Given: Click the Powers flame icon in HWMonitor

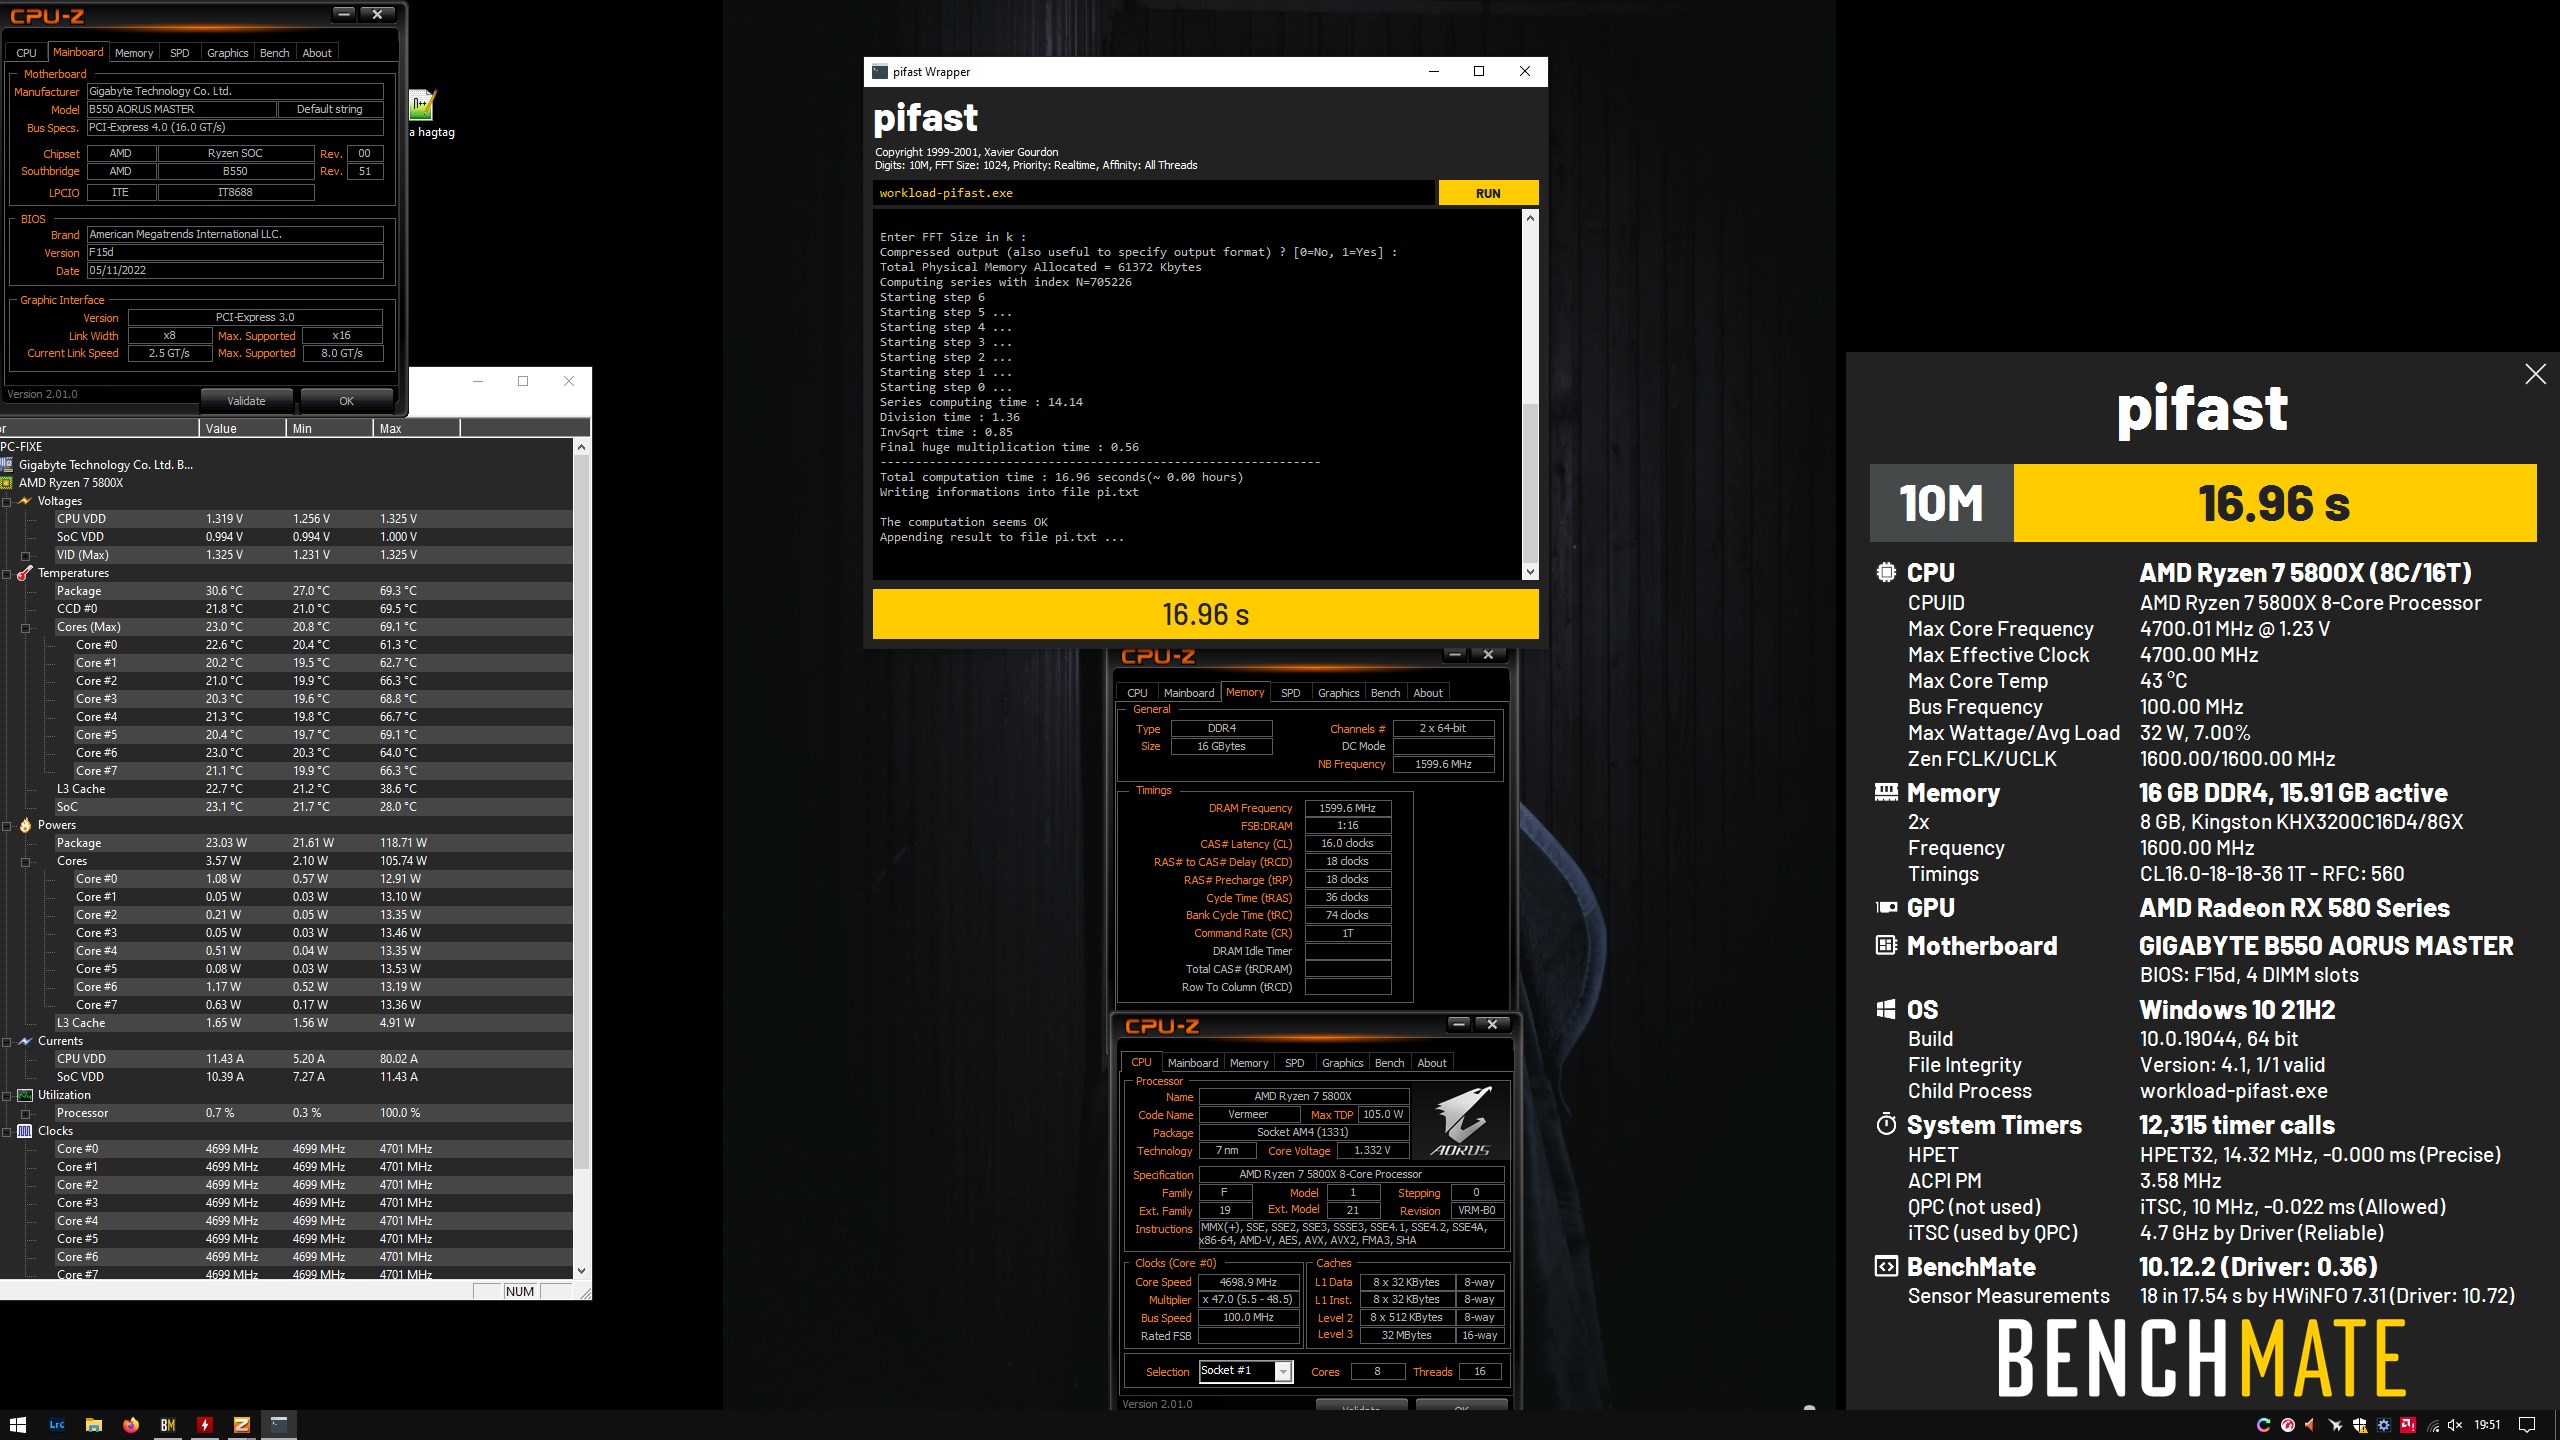Looking at the screenshot, I should (x=25, y=825).
